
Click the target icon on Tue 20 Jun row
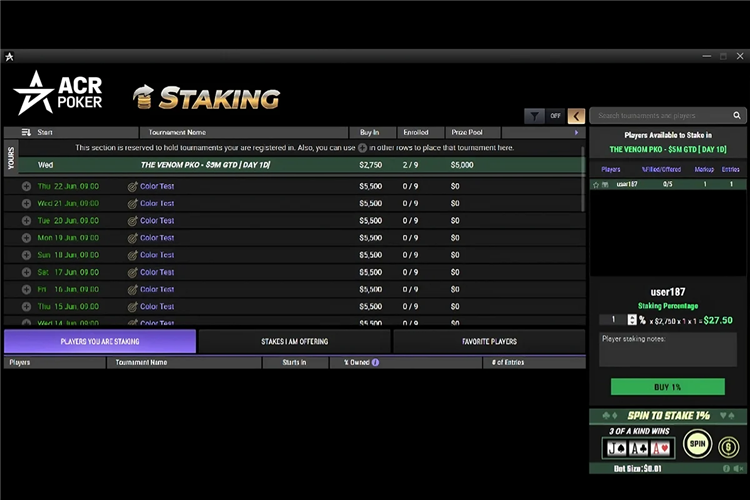coord(132,221)
